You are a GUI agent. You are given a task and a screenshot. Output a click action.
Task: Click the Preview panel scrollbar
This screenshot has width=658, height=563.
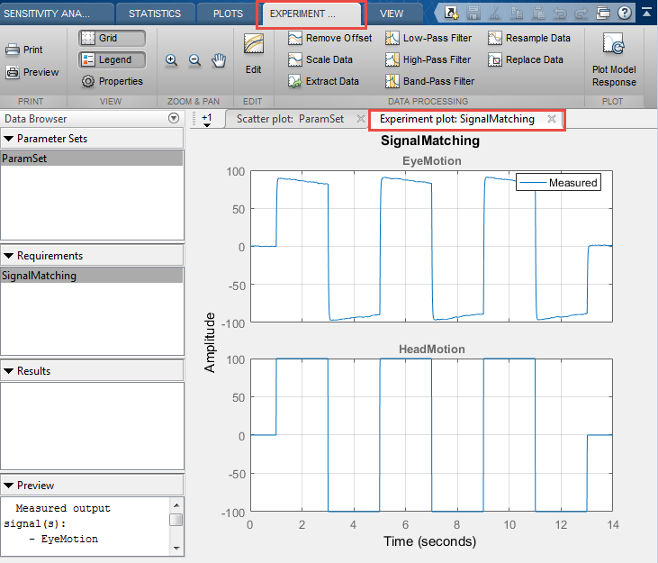175,521
